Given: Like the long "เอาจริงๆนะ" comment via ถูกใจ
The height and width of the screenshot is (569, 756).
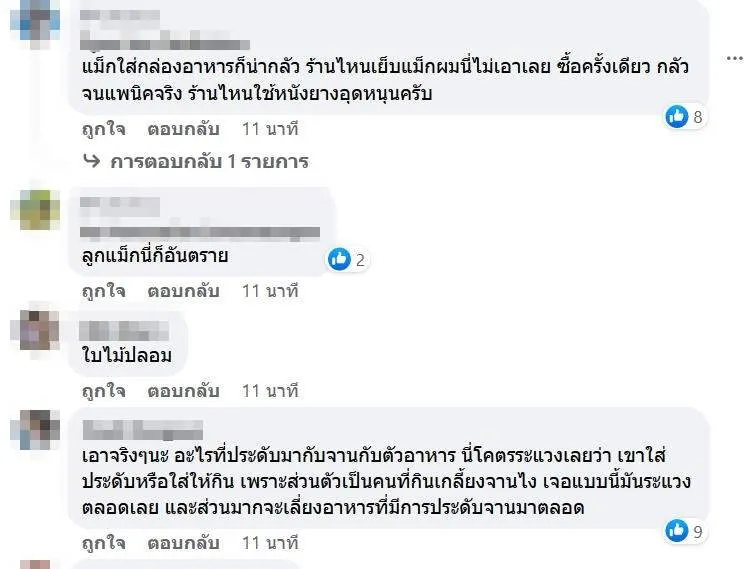Looking at the screenshot, I should (x=103, y=543).
